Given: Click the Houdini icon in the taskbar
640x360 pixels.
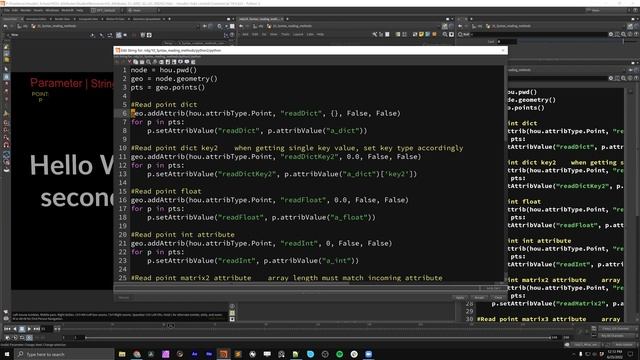Looking at the screenshot, I should (223, 354).
